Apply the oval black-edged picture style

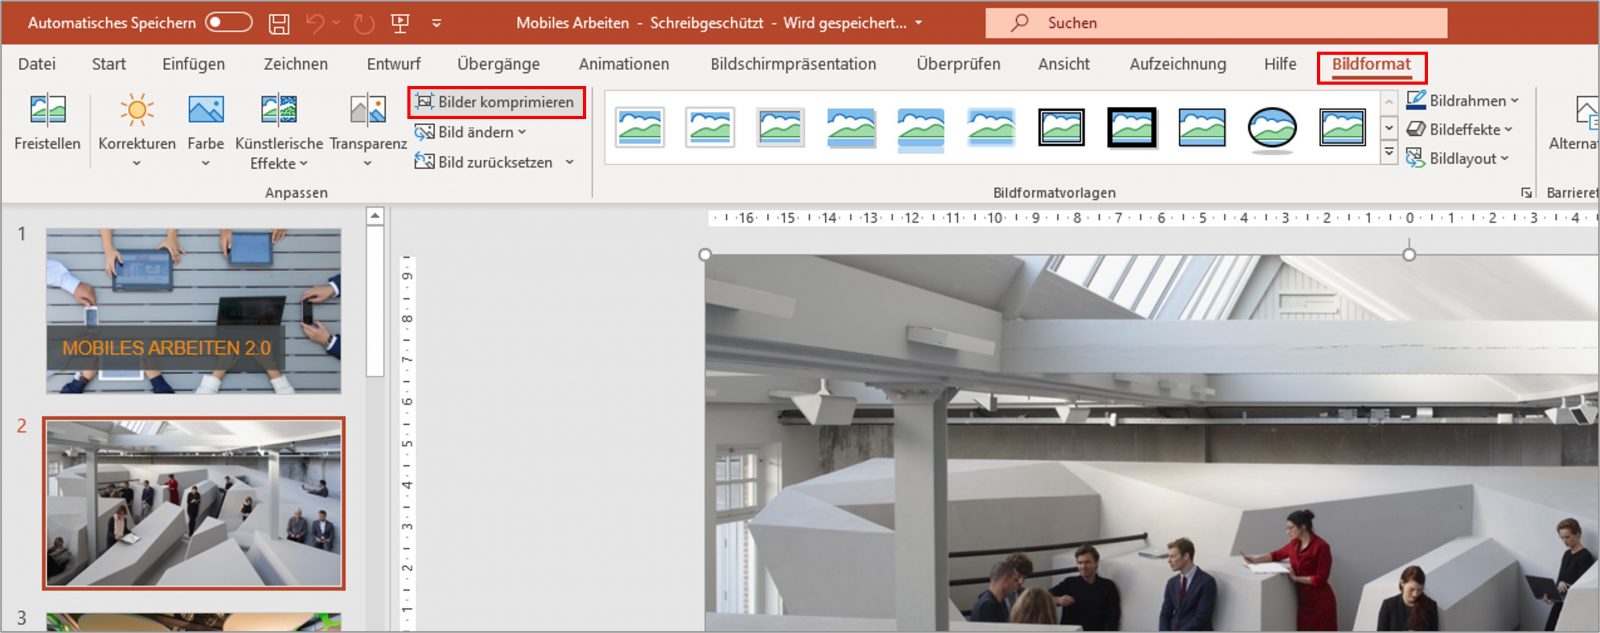coord(1272,128)
